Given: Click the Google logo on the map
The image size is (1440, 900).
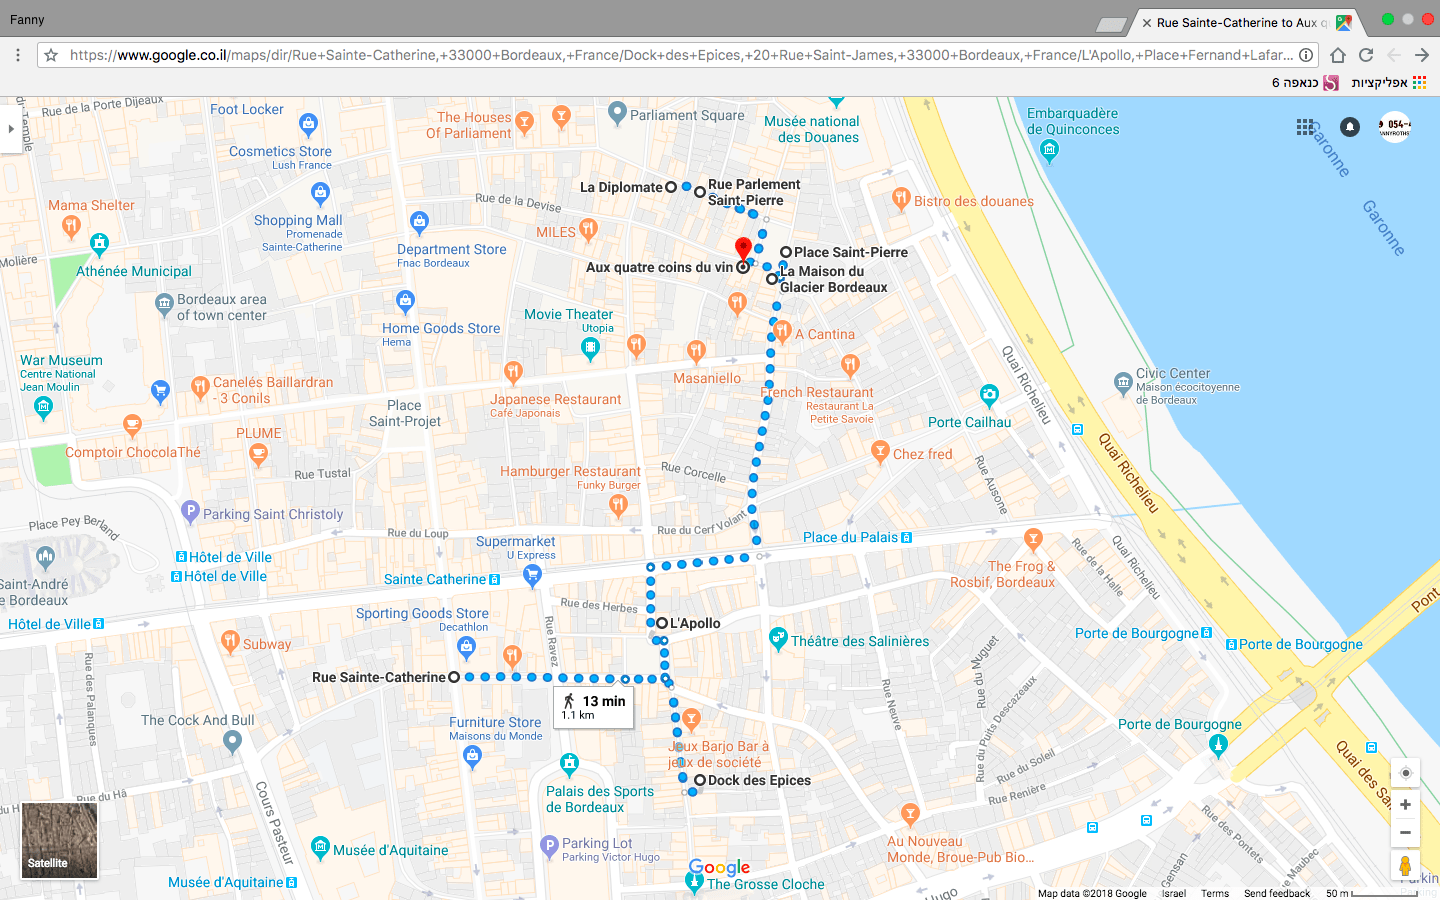Looking at the screenshot, I should pos(719,867).
